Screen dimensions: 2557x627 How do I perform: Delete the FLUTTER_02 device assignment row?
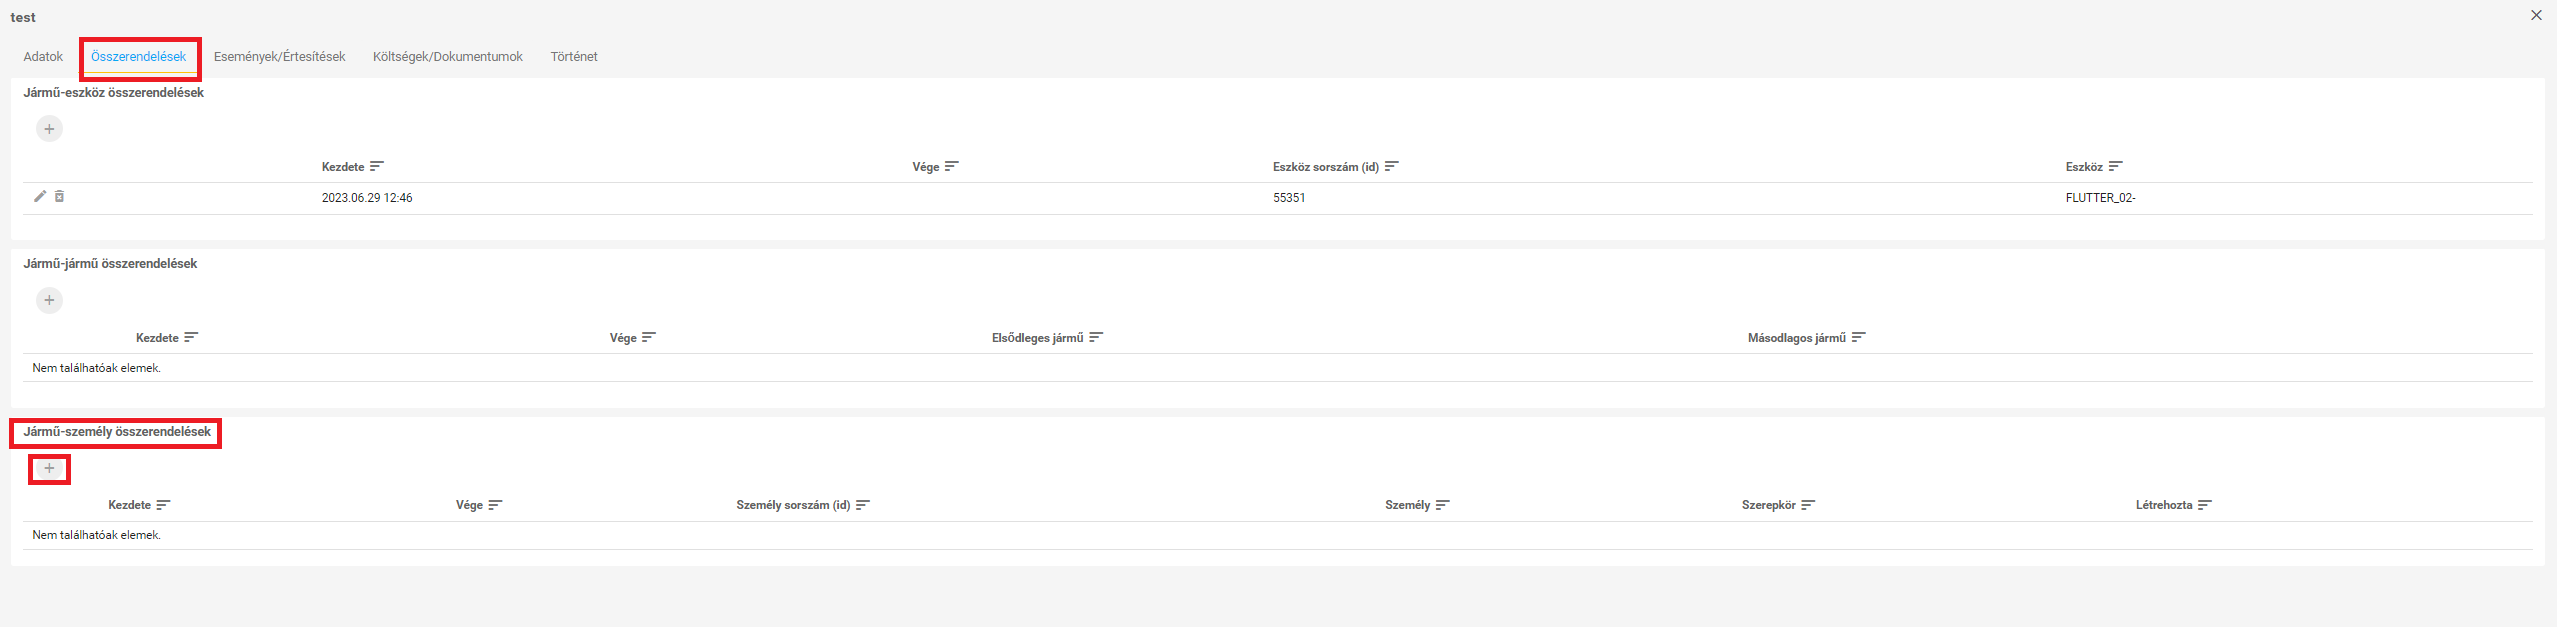pyautogui.click(x=59, y=196)
